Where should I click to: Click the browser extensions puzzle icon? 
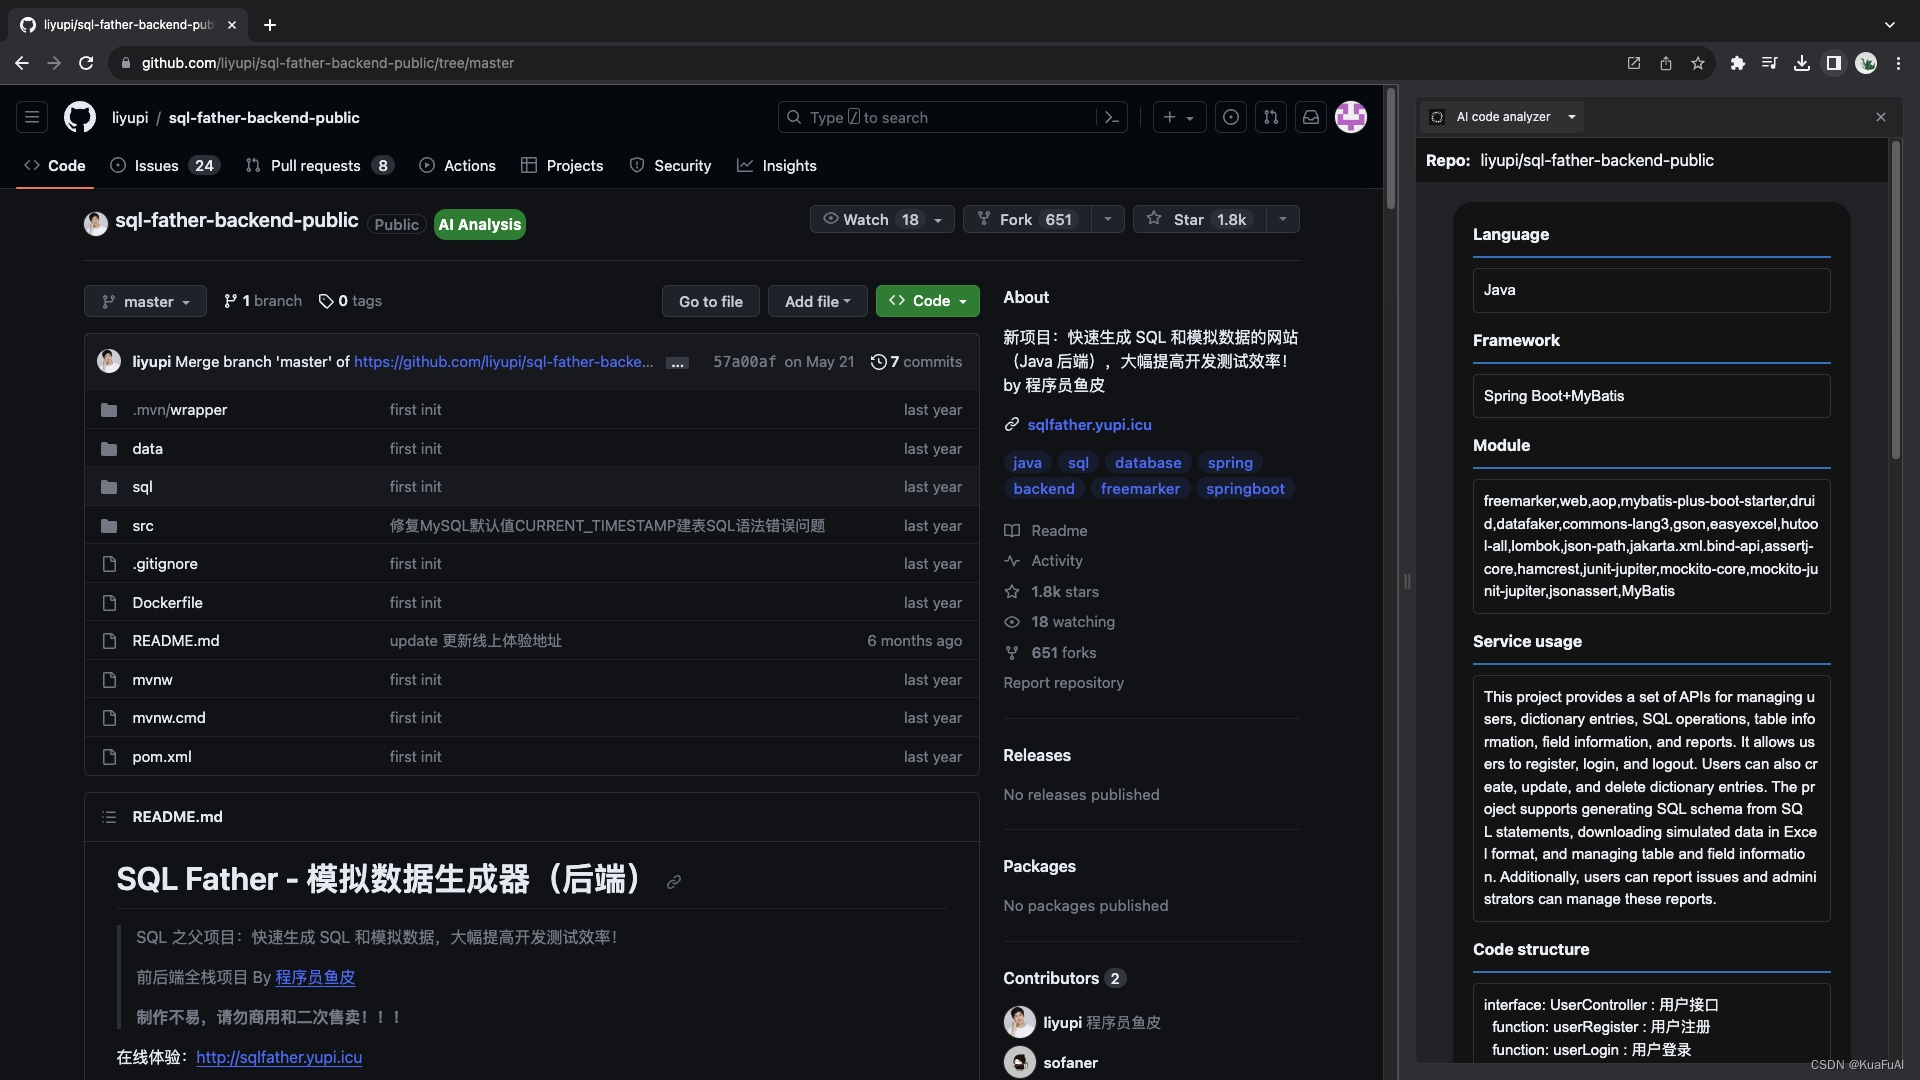click(1738, 63)
